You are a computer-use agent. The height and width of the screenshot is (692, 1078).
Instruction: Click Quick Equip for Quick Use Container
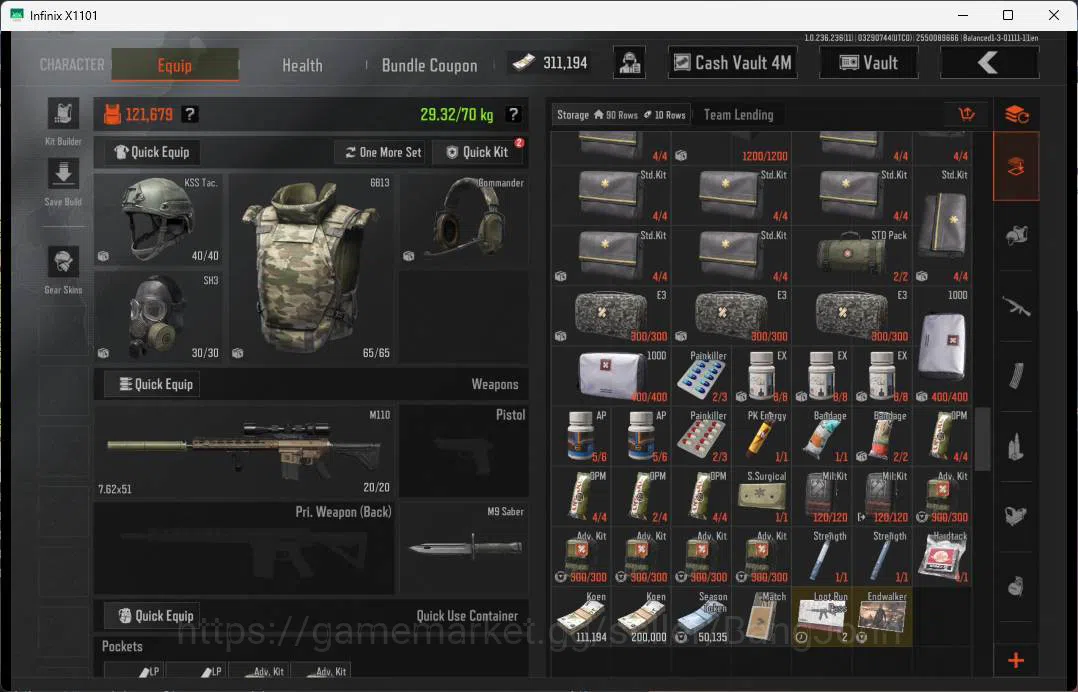(152, 616)
